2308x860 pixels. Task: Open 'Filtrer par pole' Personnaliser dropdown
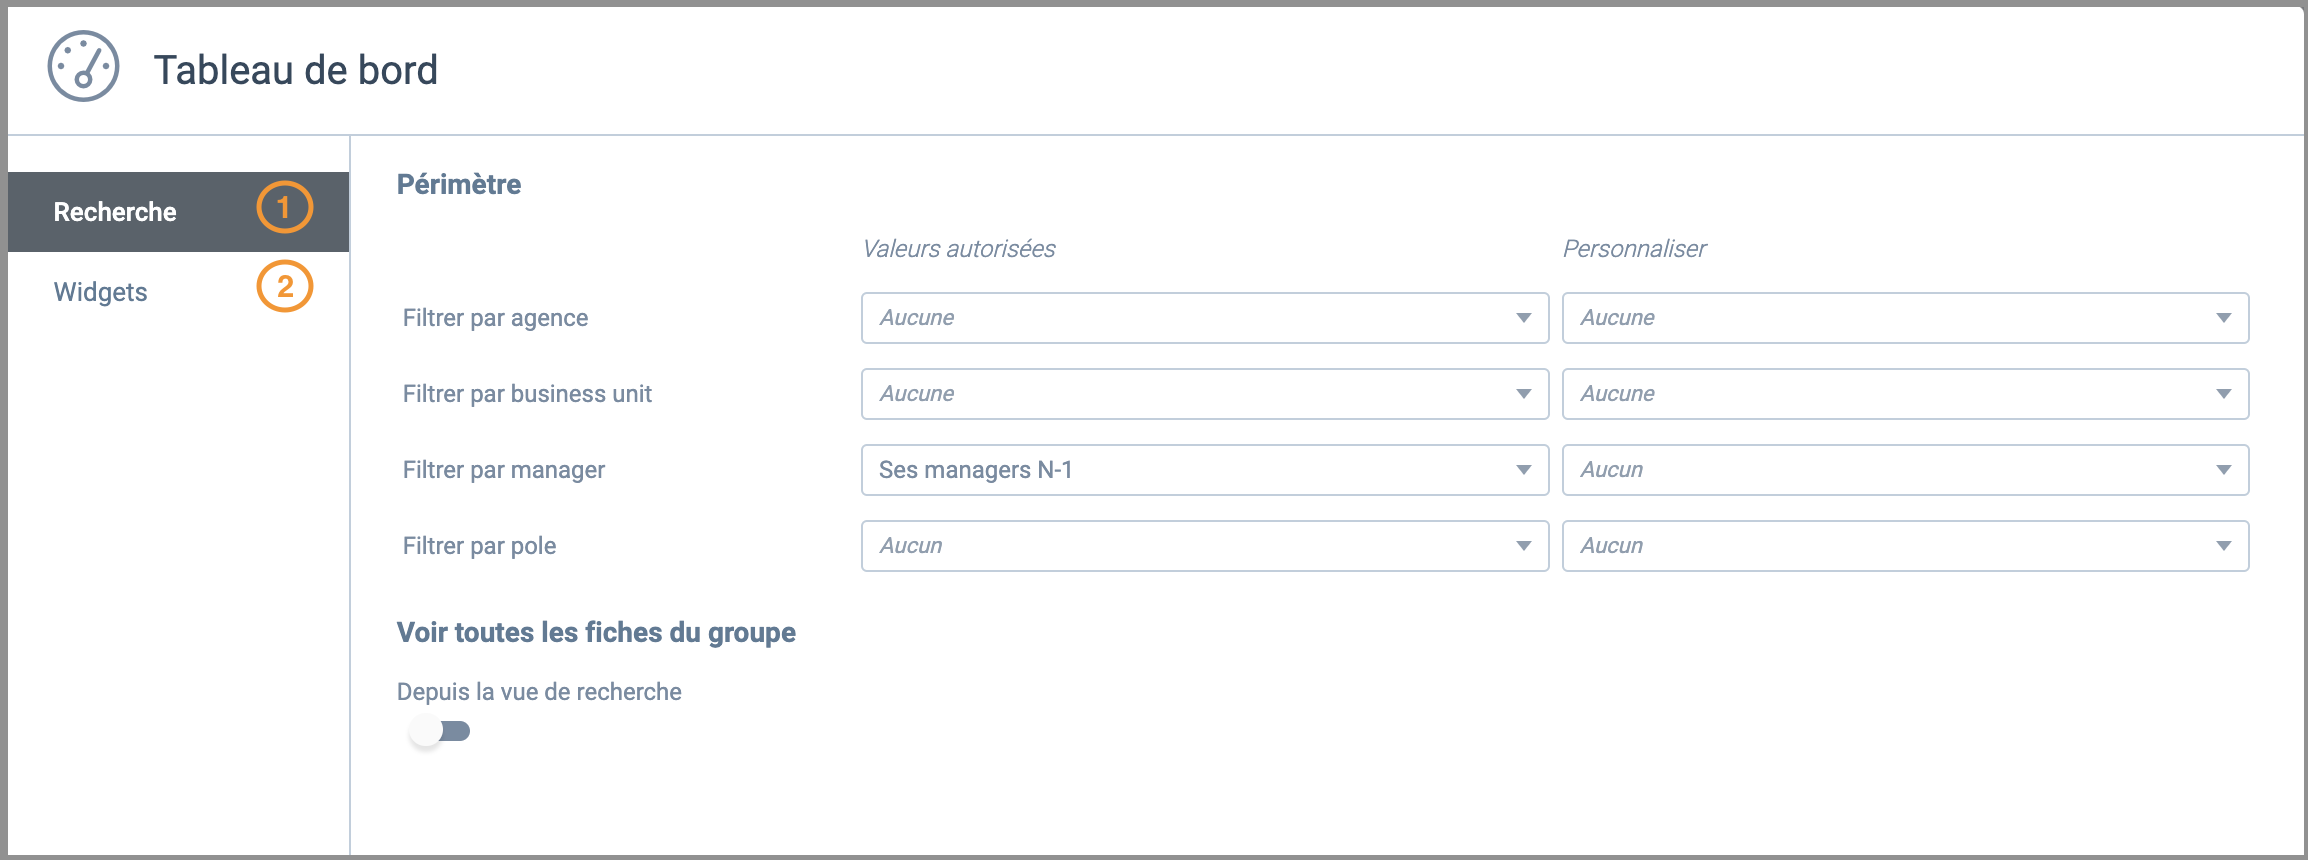point(1905,546)
